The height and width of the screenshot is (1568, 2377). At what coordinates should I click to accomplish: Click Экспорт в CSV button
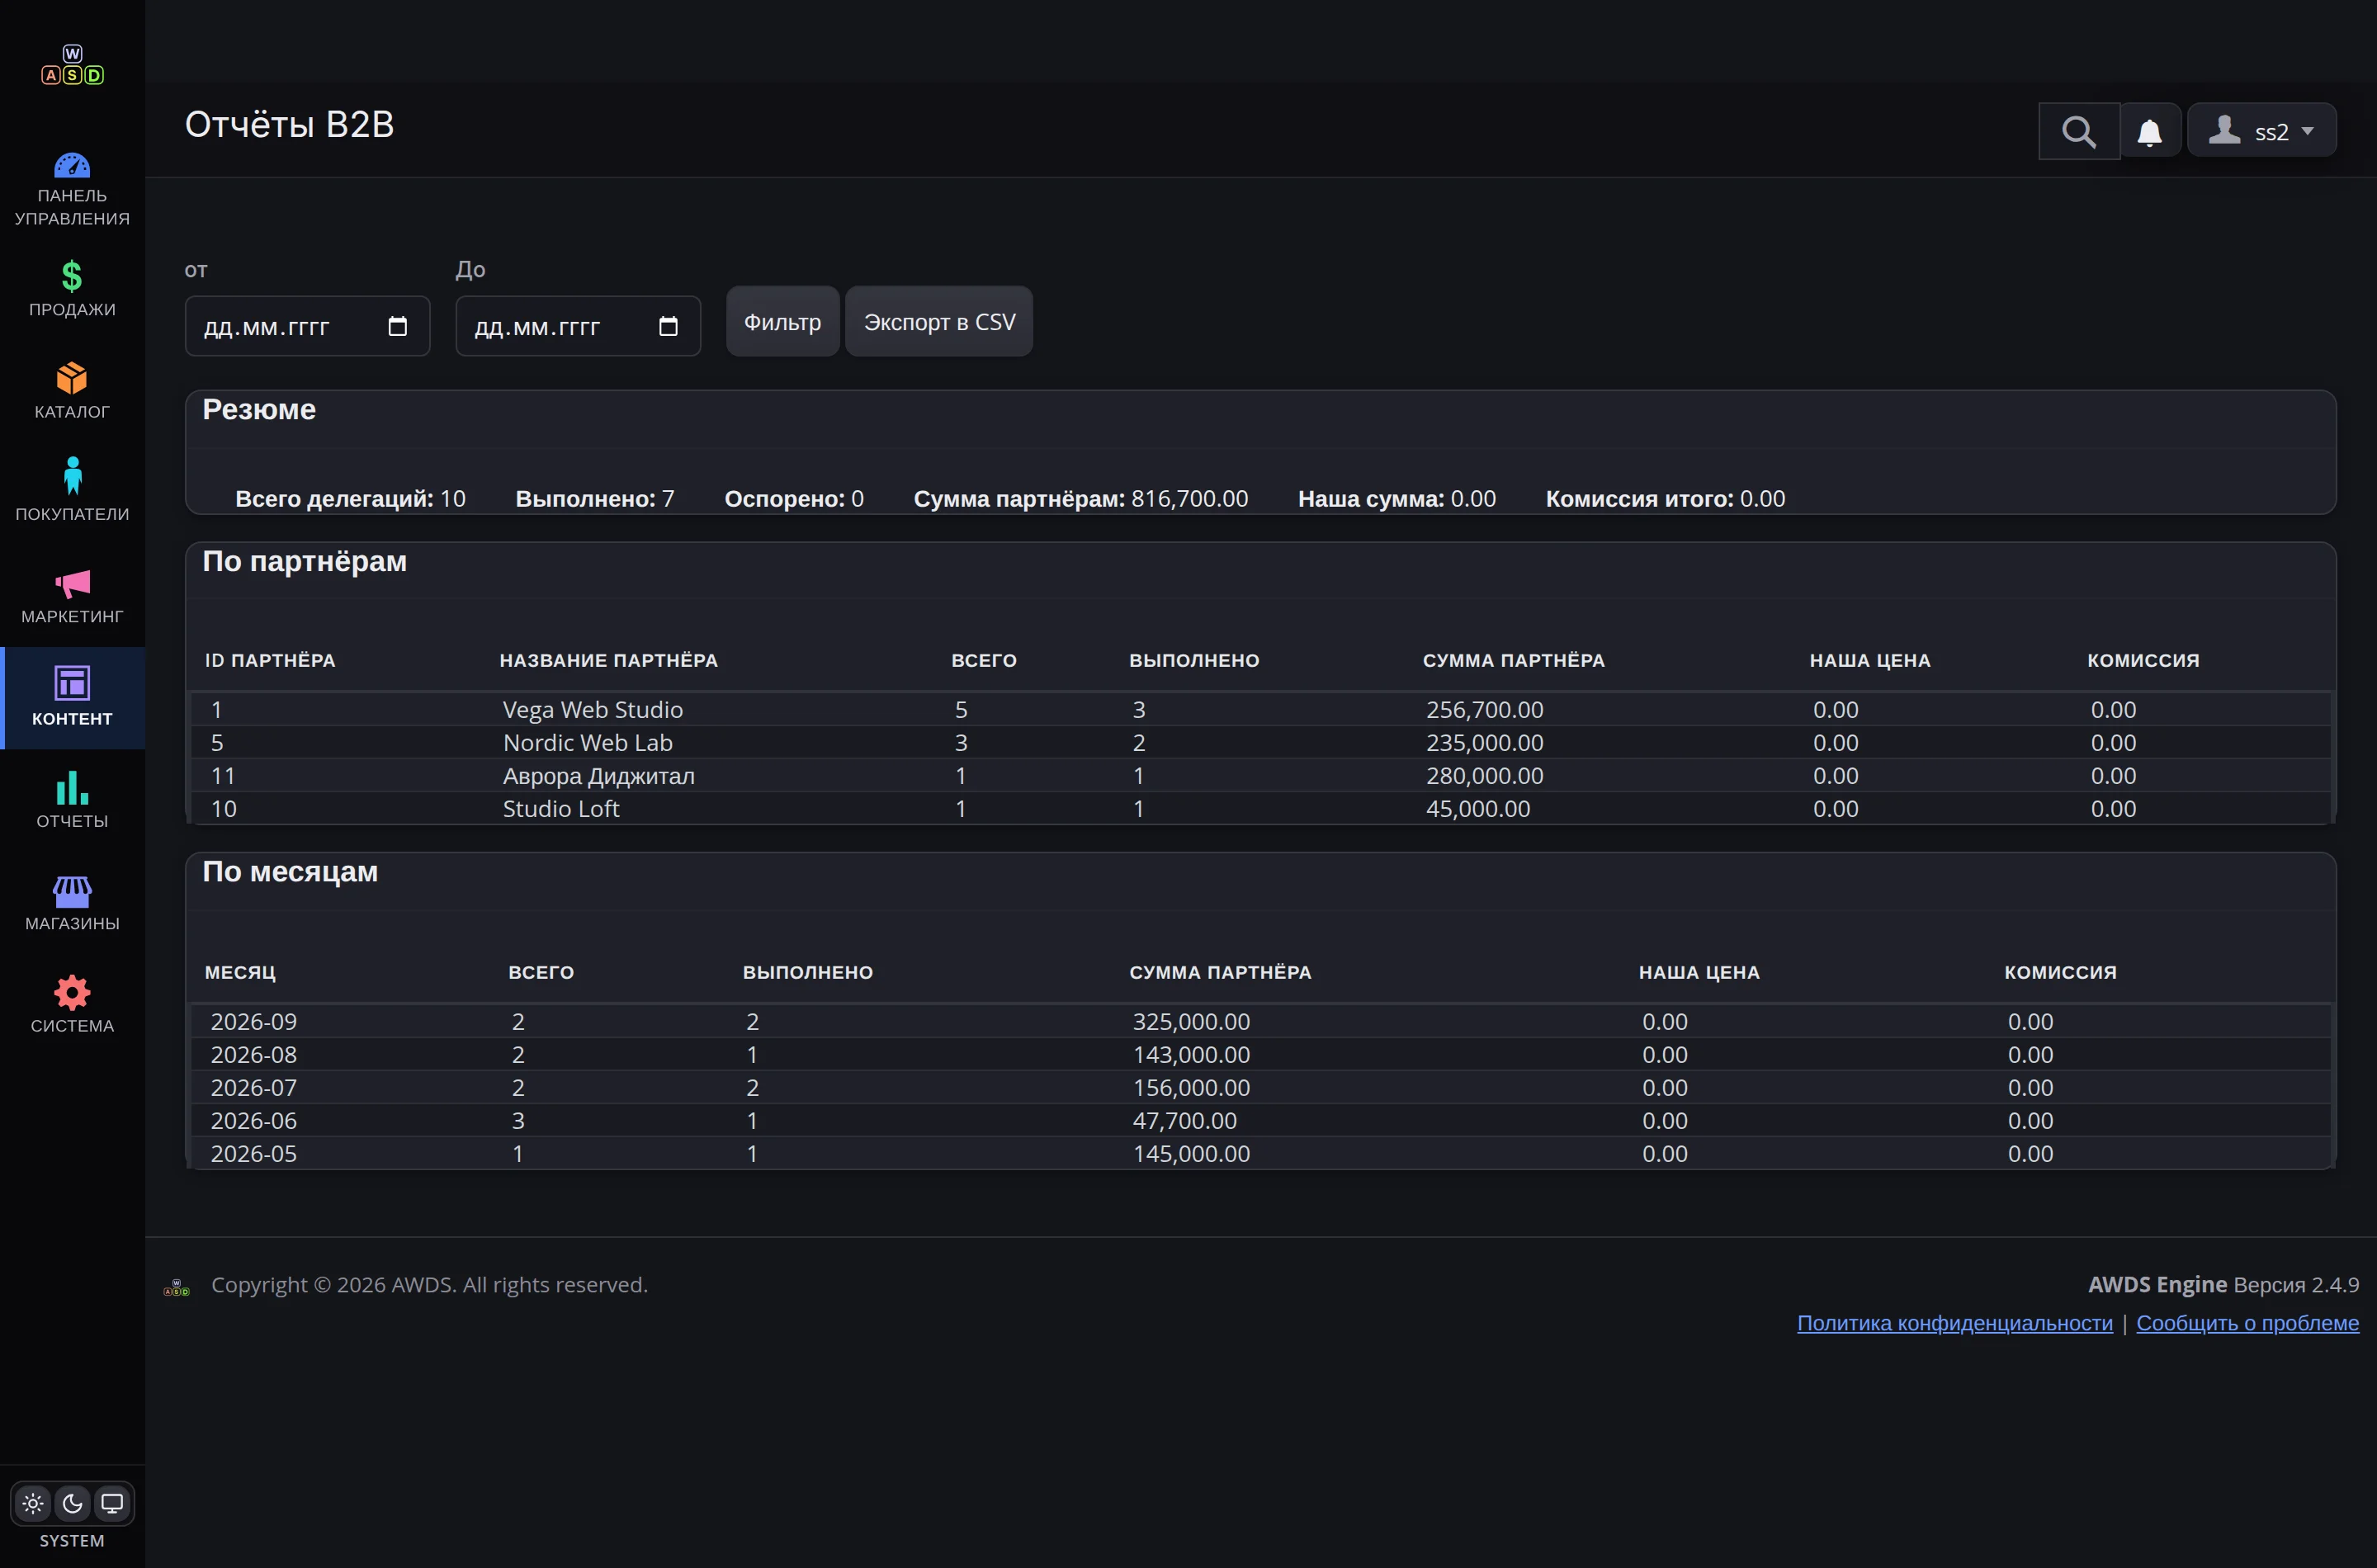tap(939, 322)
